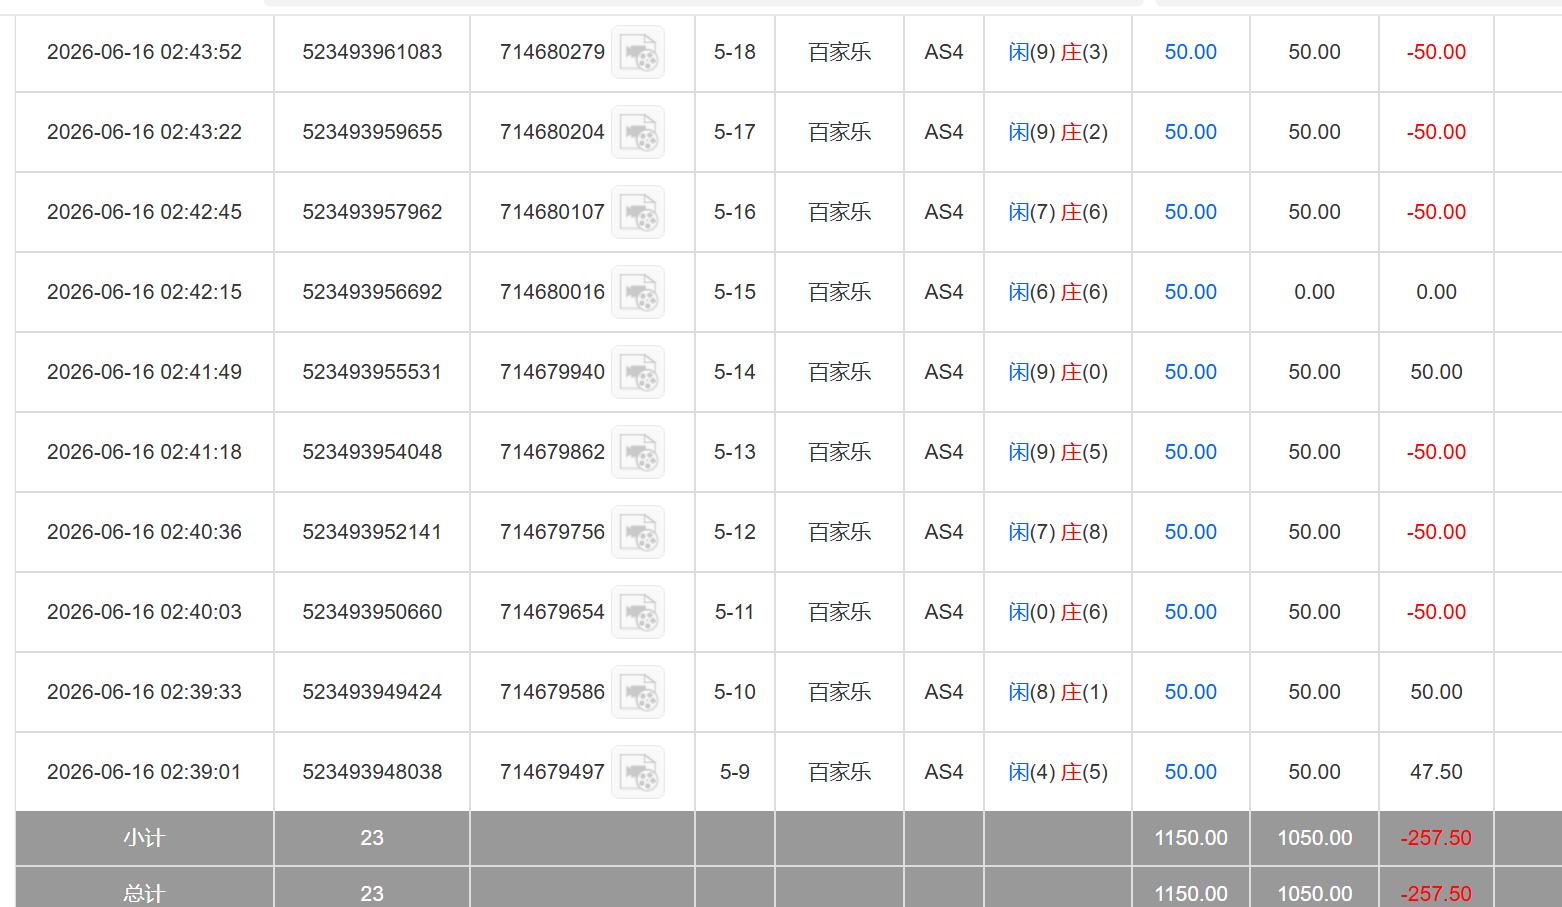
Task: Open video replay icon for round 714680016
Action: [638, 292]
